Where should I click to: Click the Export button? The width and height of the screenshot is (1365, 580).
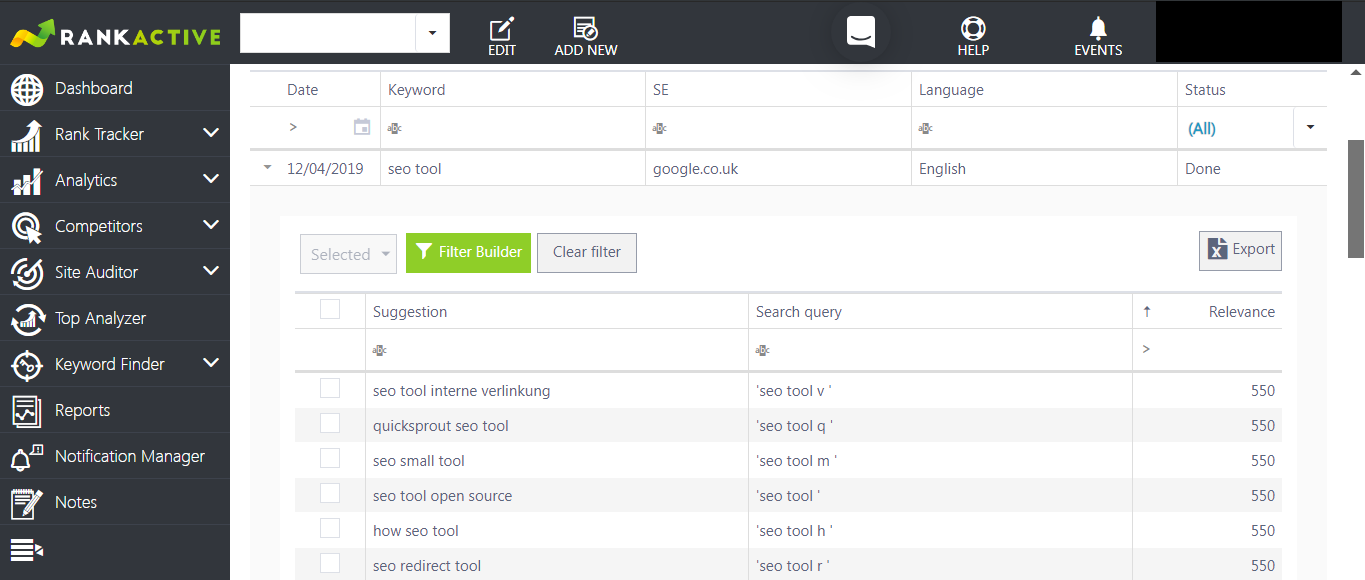point(1240,250)
